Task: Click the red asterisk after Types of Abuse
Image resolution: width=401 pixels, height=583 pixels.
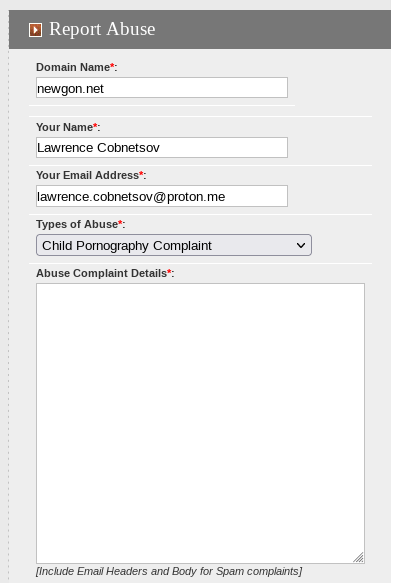Action: [120, 222]
